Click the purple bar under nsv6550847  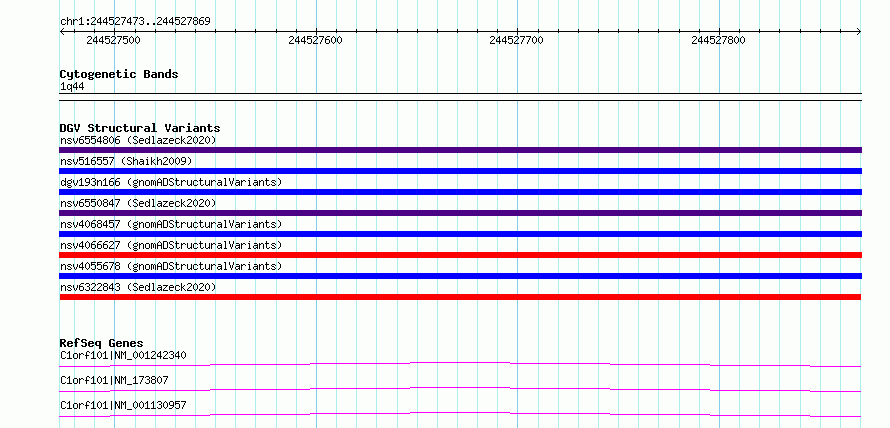(x=460, y=213)
